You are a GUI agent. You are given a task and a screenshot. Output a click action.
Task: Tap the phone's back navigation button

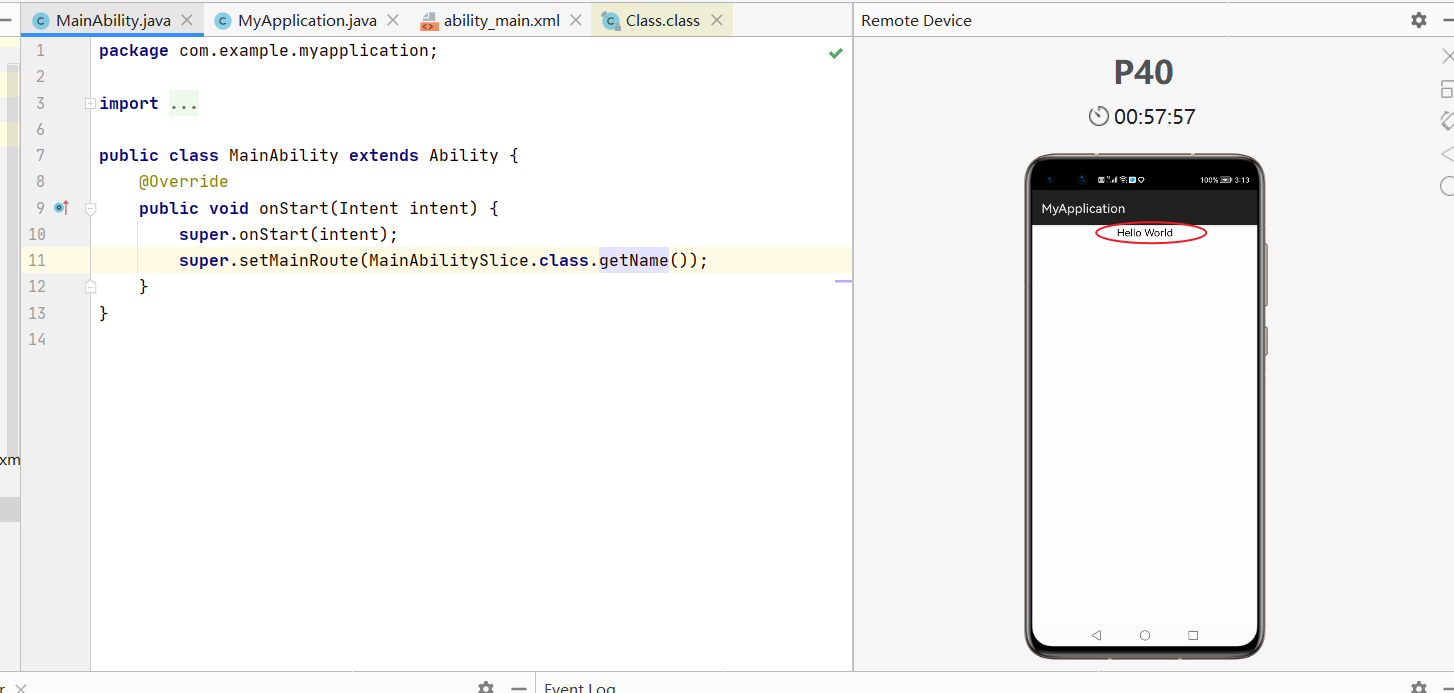point(1096,635)
